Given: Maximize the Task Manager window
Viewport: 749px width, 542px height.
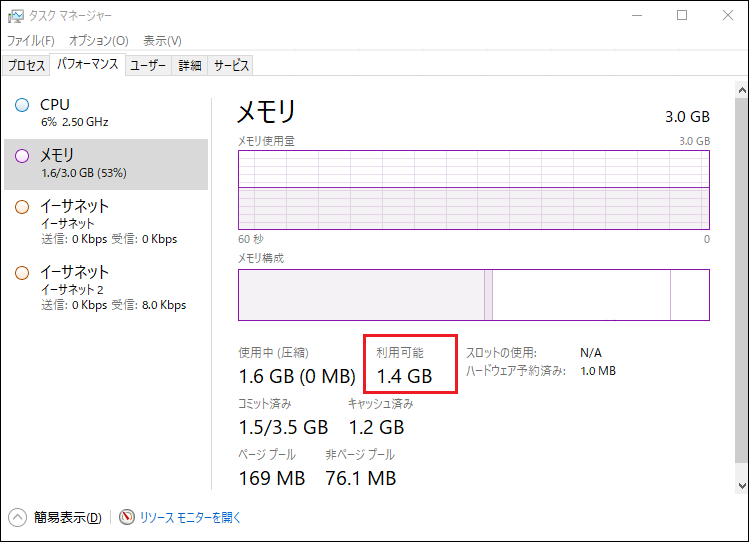Looking at the screenshot, I should click(682, 15).
